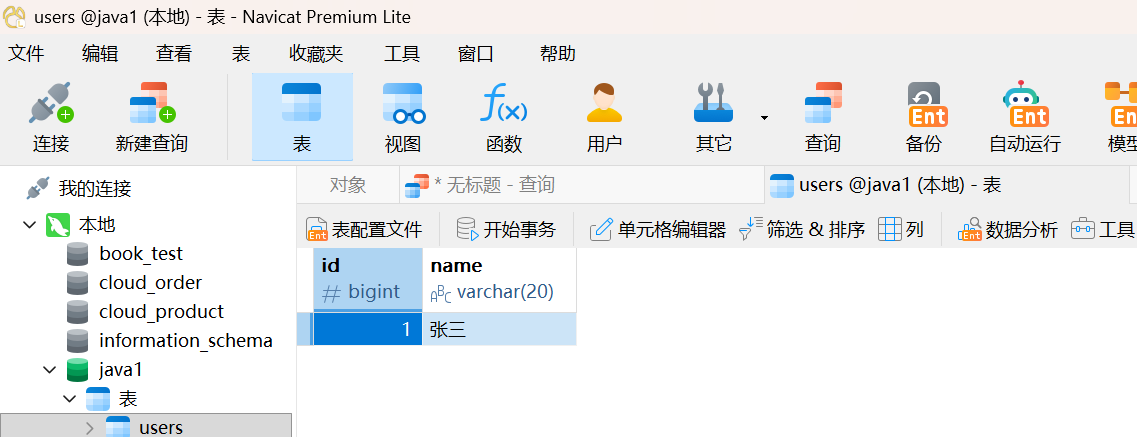Open the 单元格编辑器 tool
Screen dimensions: 1137x437
tap(658, 230)
